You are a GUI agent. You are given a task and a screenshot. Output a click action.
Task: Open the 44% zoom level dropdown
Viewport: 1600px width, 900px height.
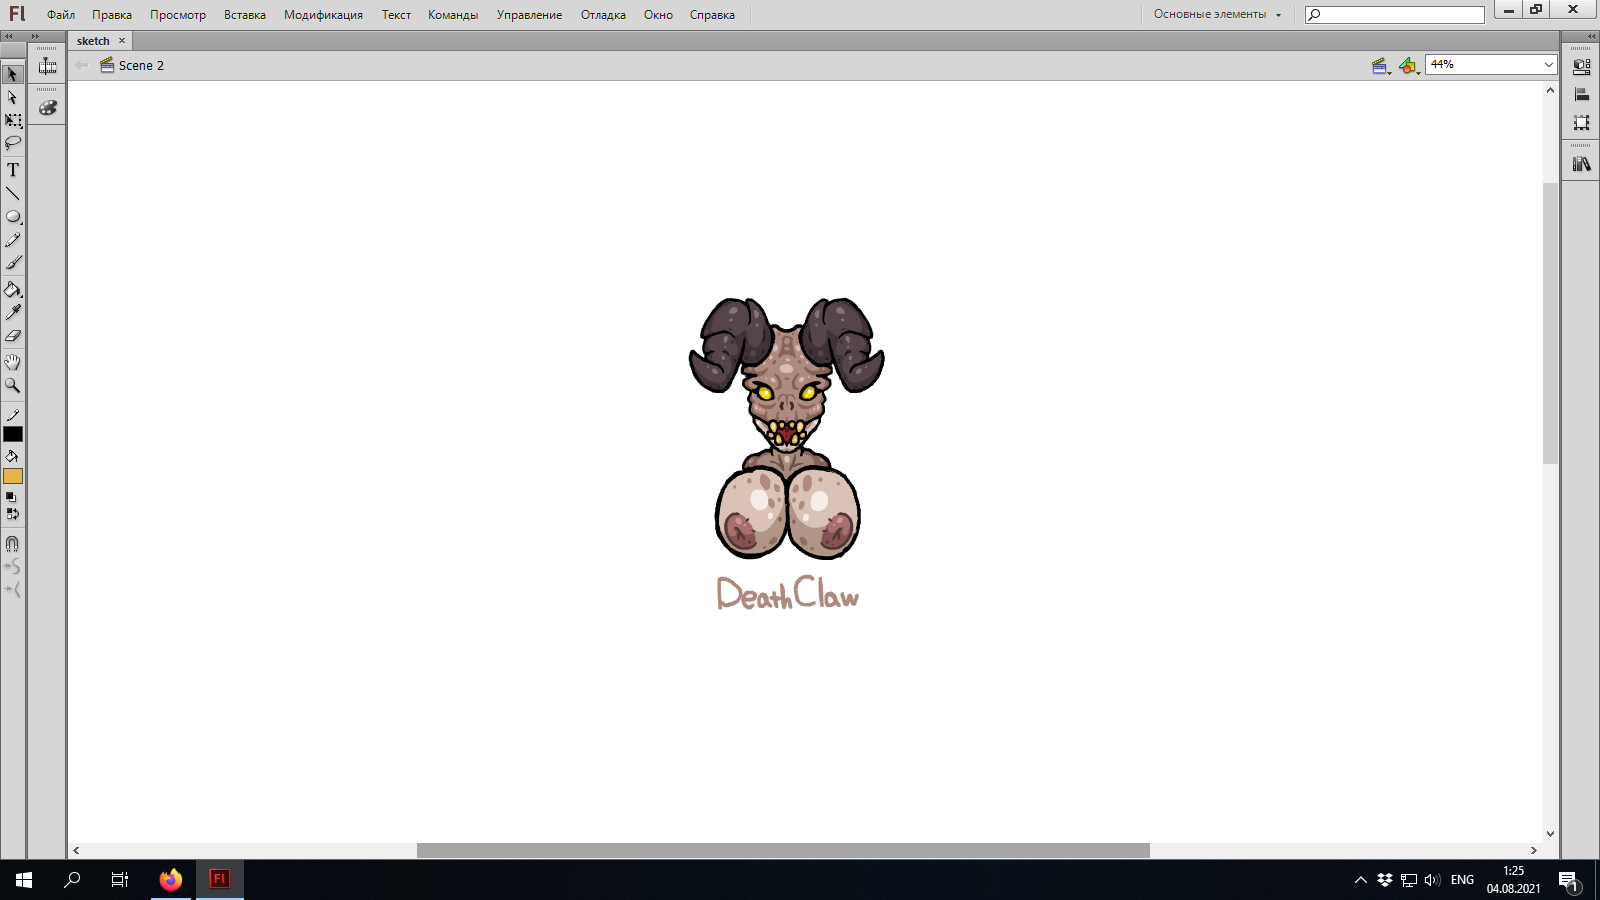pos(1490,64)
